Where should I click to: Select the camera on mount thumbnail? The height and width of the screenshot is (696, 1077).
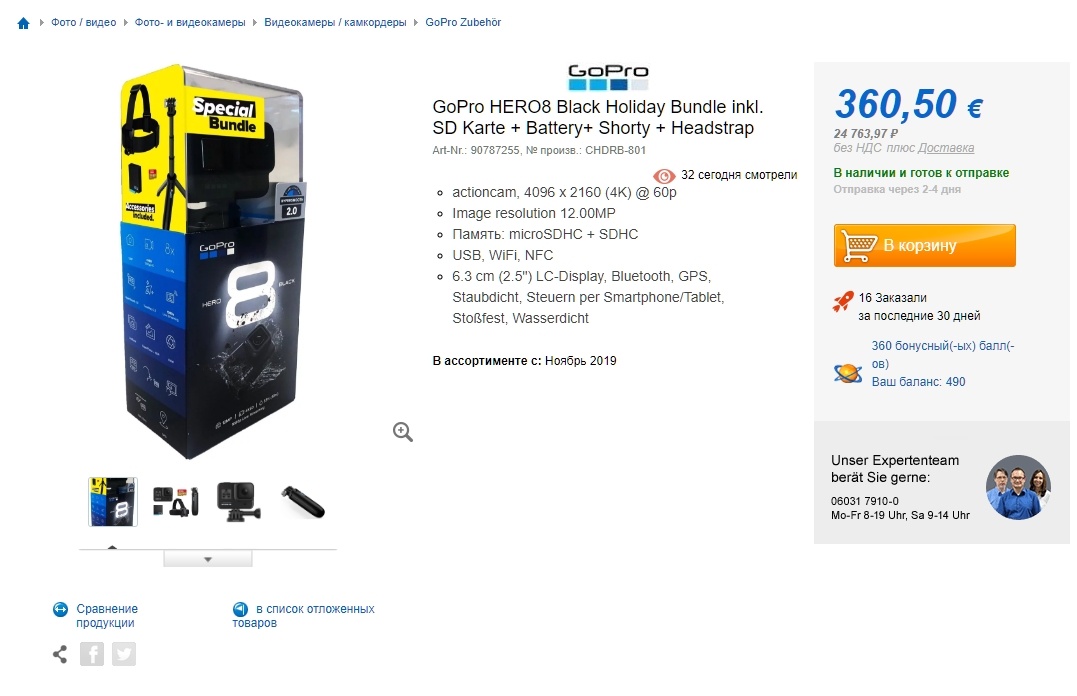(x=239, y=502)
